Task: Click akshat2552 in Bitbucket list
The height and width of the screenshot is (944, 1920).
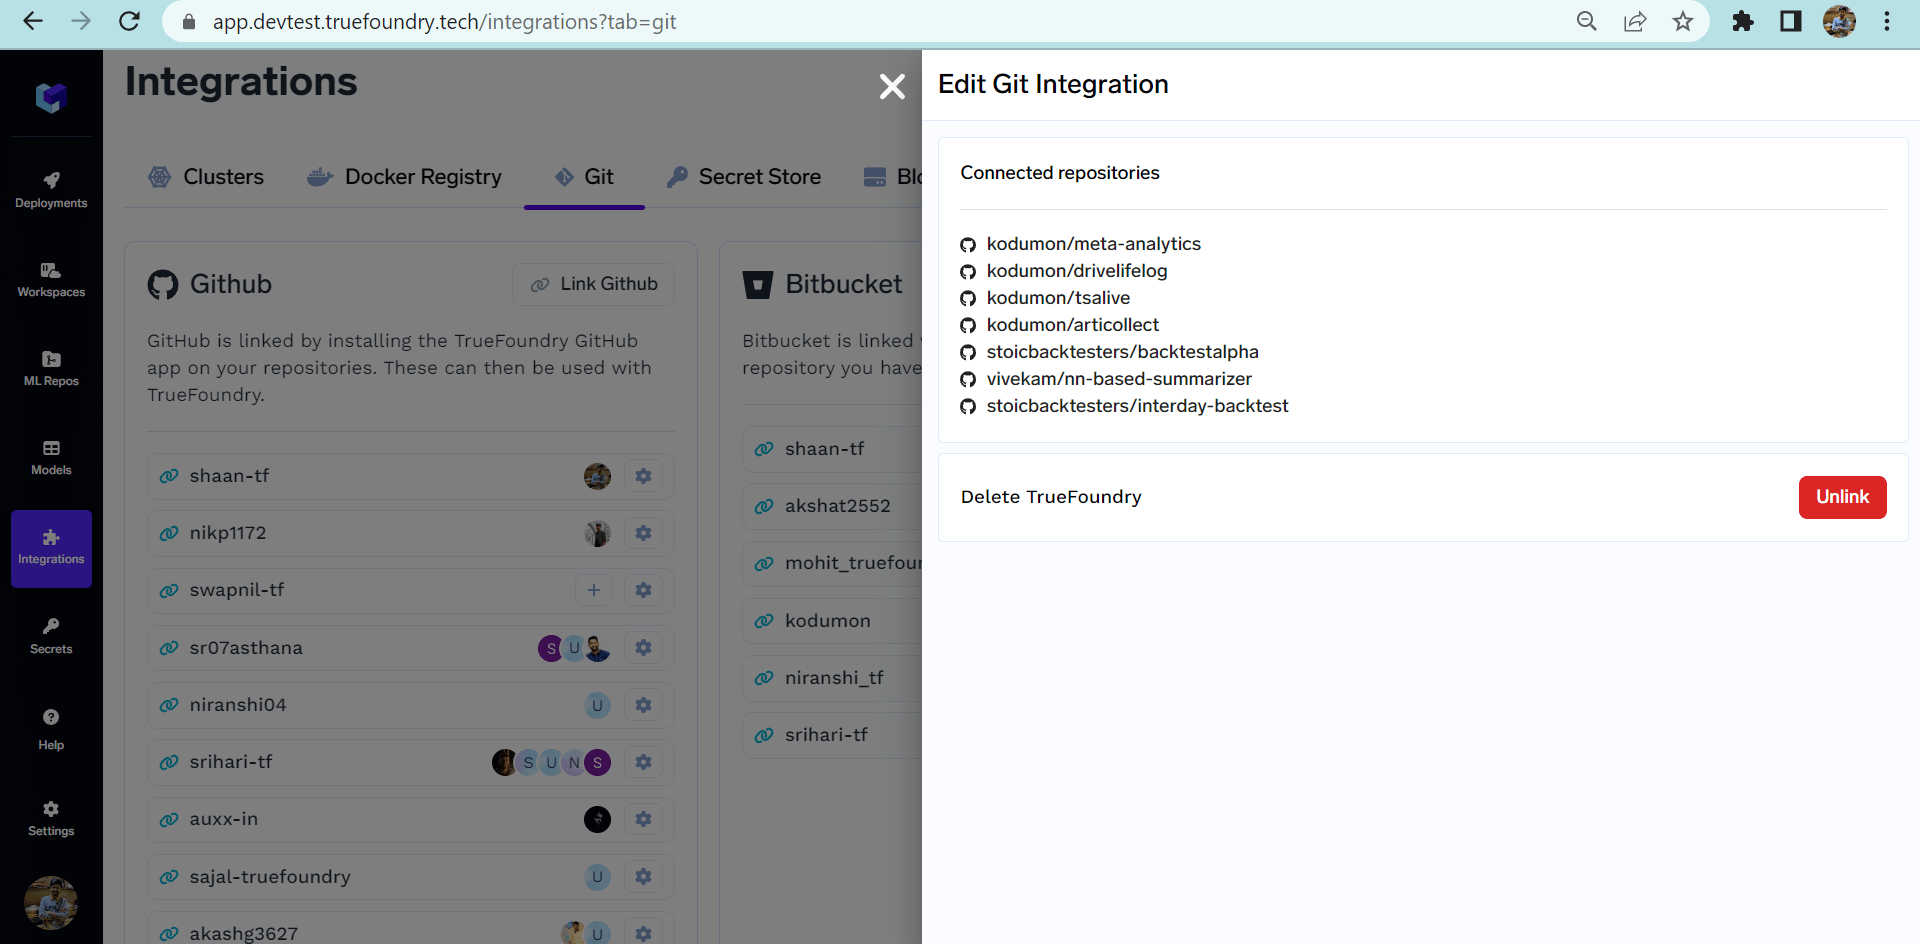Action: click(x=837, y=506)
